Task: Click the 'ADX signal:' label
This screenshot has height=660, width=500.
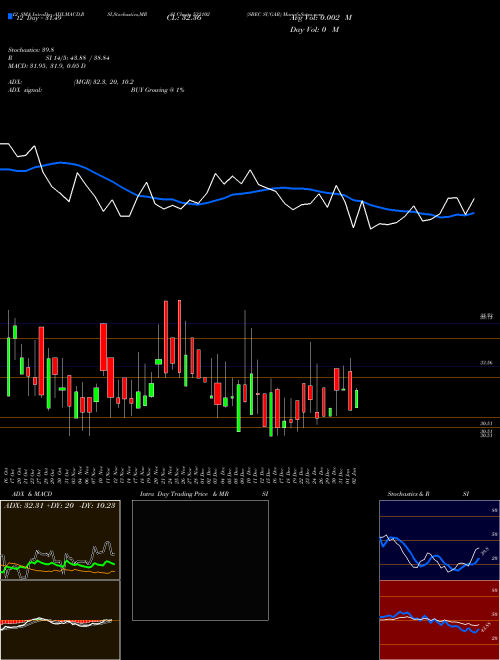Action: click(x=24, y=90)
